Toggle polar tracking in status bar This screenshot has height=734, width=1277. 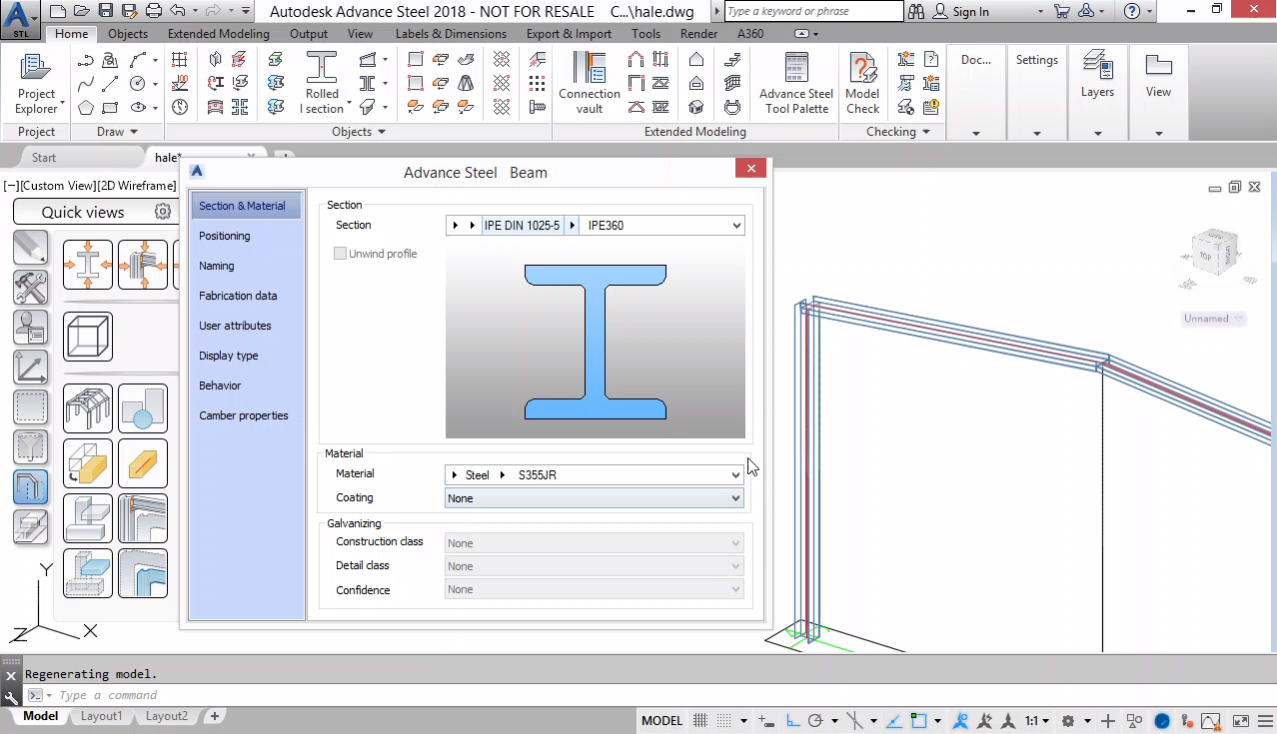click(x=815, y=720)
